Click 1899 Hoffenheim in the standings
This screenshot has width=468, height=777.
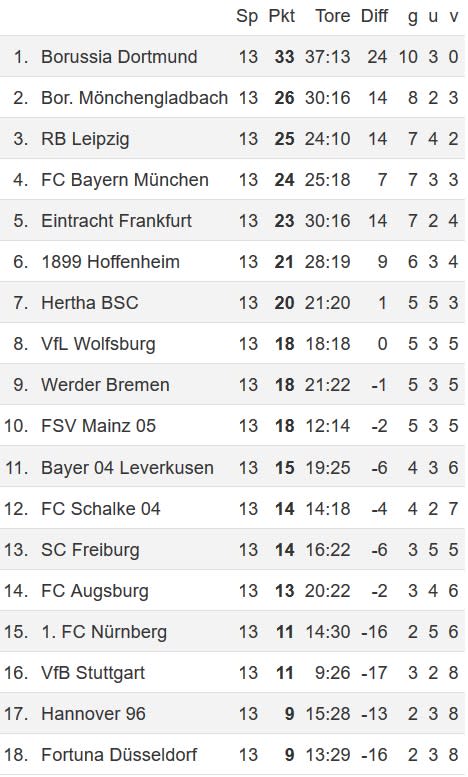(x=110, y=262)
